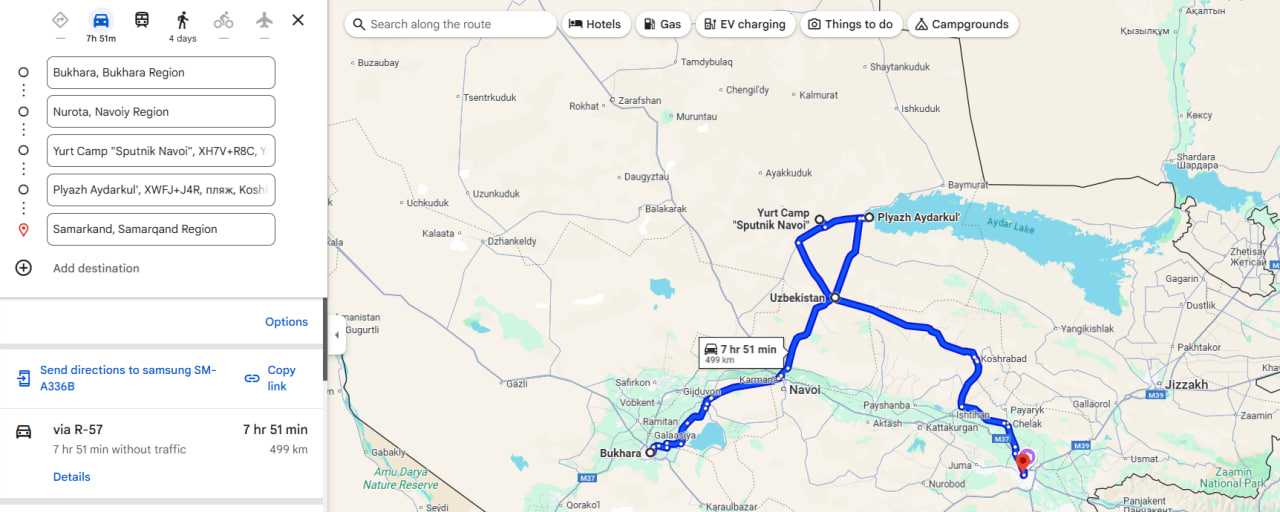
Task: Close the directions panel
Action: [298, 20]
